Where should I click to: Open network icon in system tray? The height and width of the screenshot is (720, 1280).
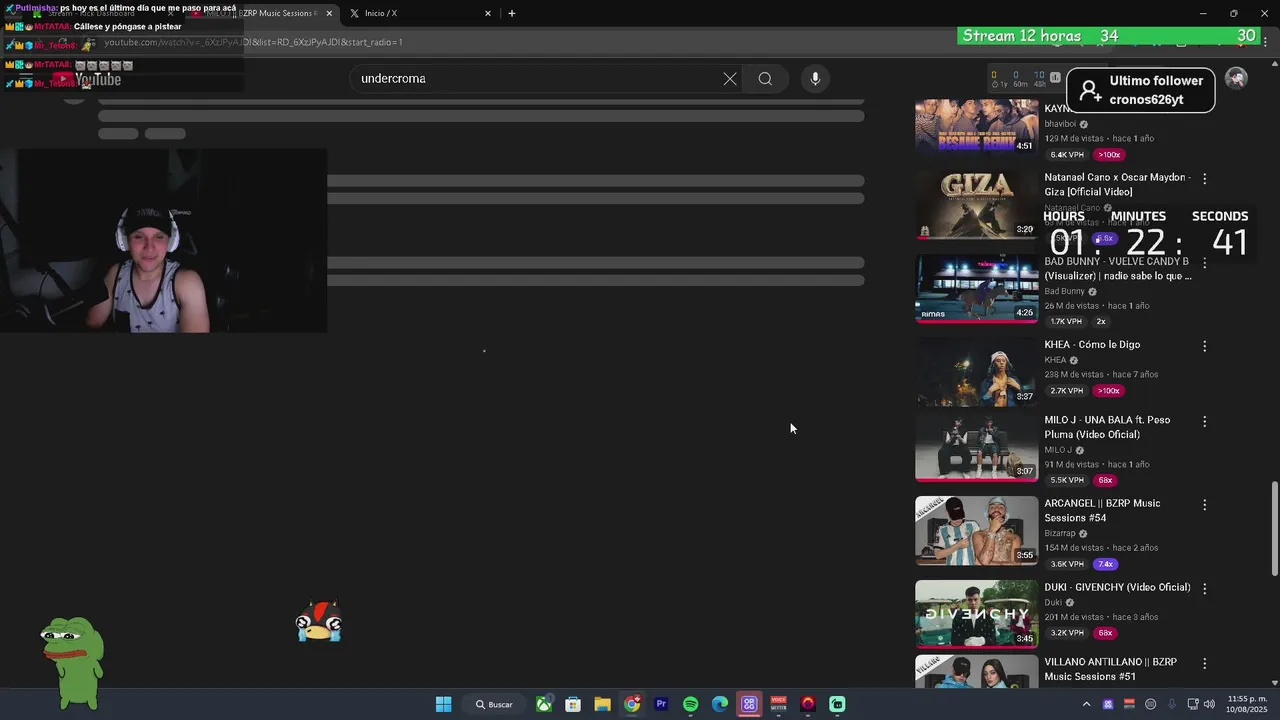pos(1193,704)
